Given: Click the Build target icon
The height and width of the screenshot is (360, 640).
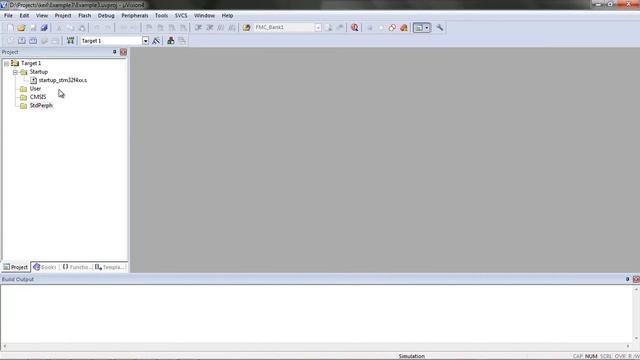Looking at the screenshot, I should click(x=22, y=41).
